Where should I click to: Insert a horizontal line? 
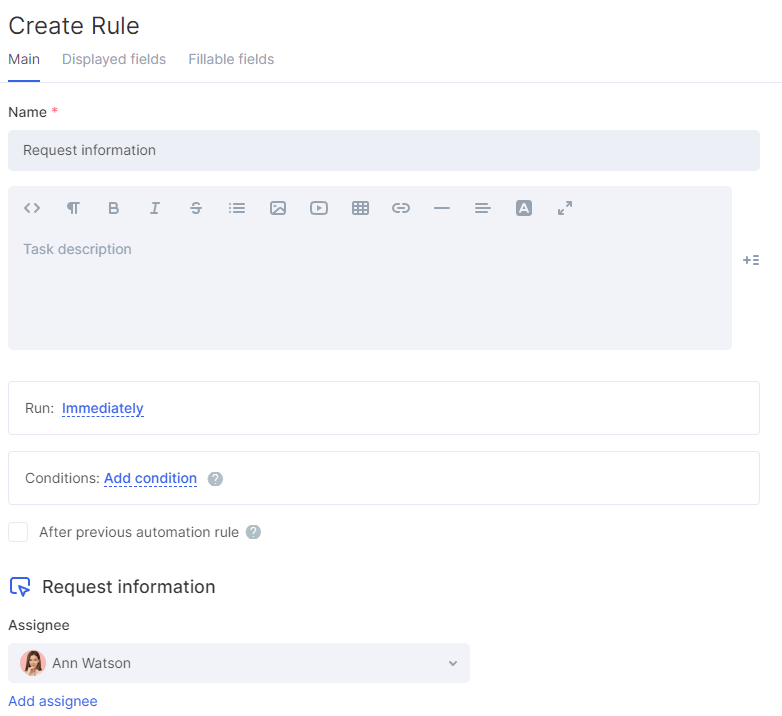(x=442, y=208)
